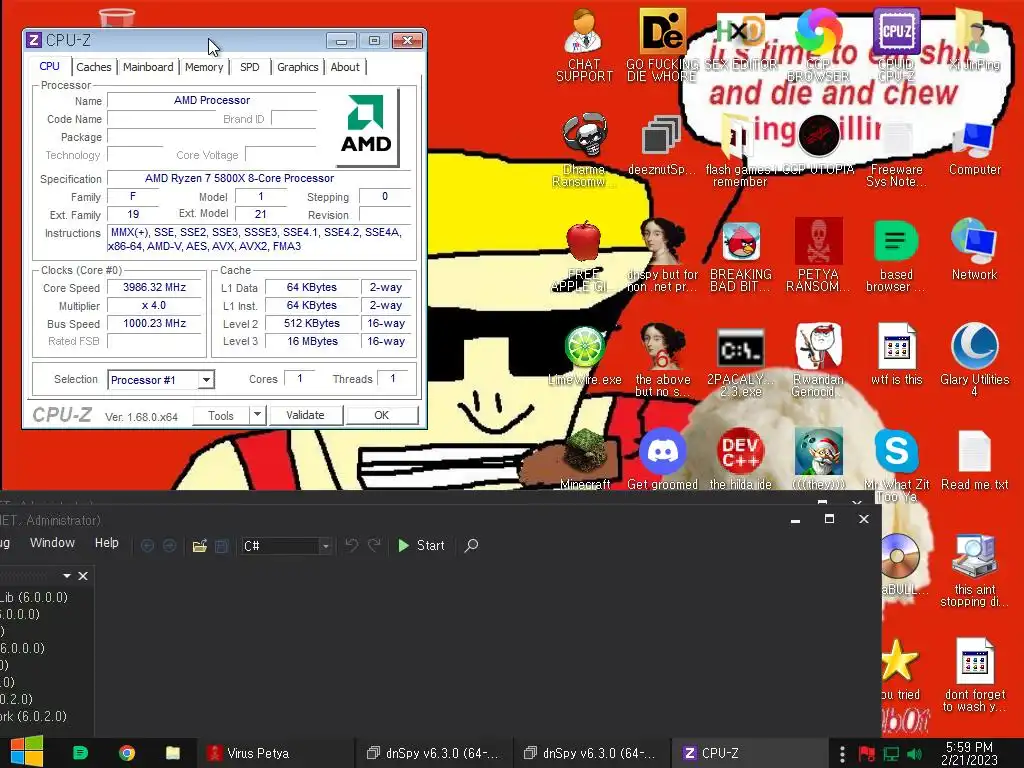Screen dimensions: 1024x768
Task: Open the PETYA RANSOM skull icon
Action: pyautogui.click(x=818, y=256)
